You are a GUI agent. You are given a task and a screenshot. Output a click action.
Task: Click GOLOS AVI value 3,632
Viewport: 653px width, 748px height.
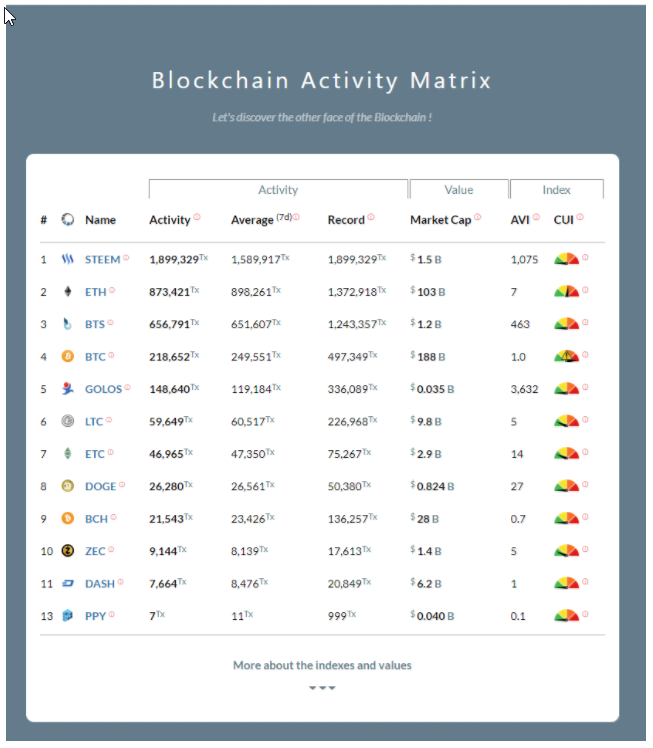524,389
